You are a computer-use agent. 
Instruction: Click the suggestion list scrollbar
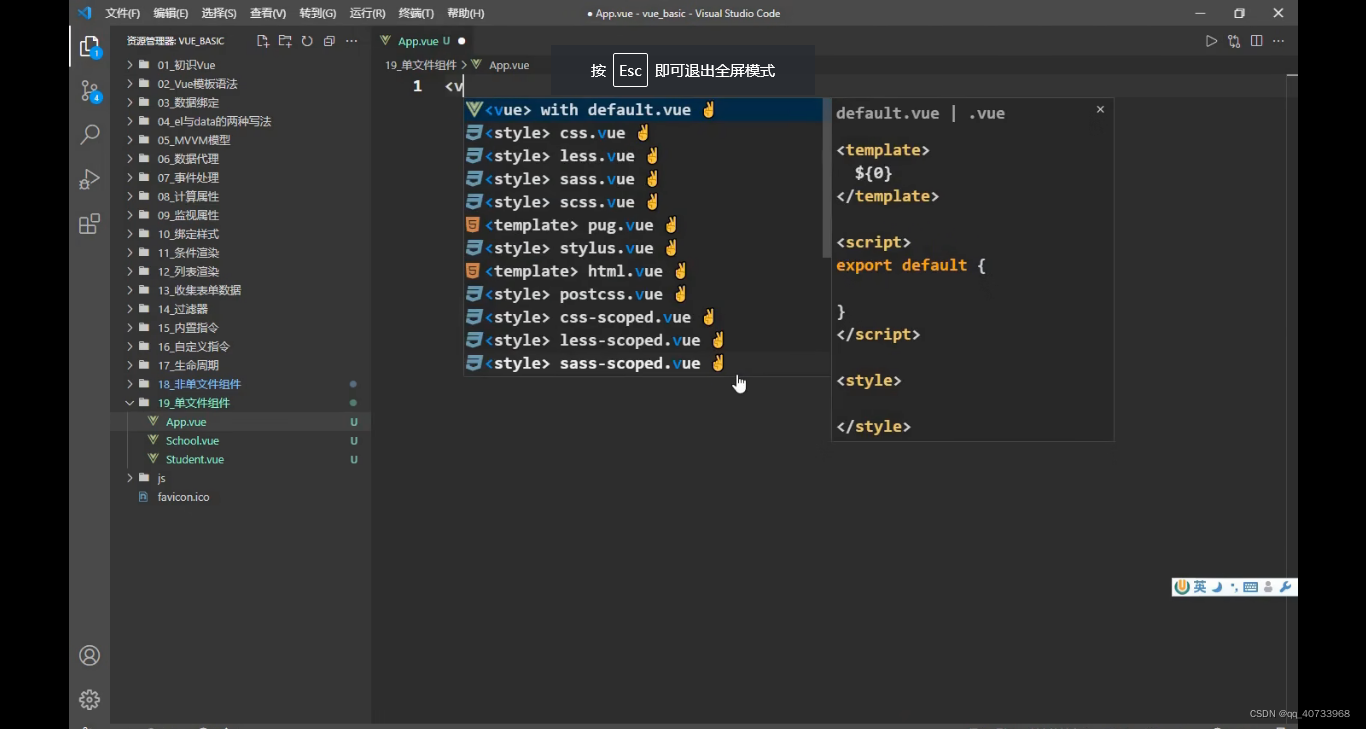coord(826,178)
